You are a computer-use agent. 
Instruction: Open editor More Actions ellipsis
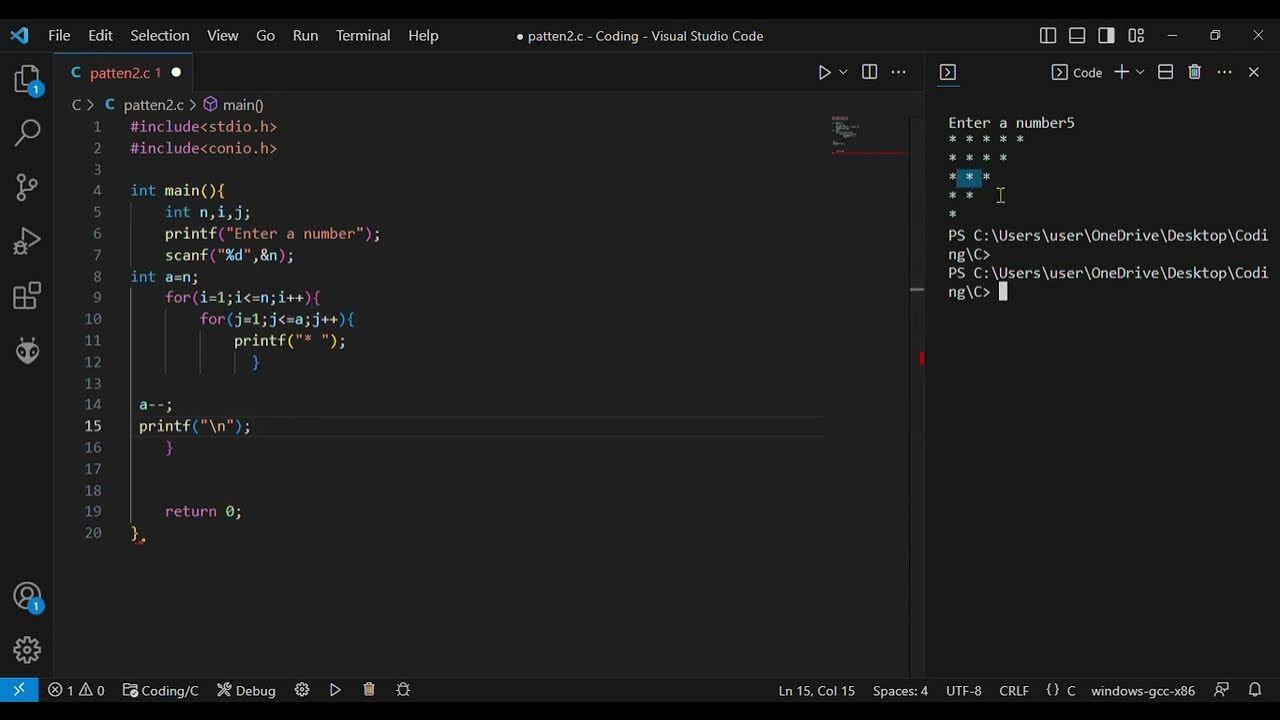tap(898, 72)
